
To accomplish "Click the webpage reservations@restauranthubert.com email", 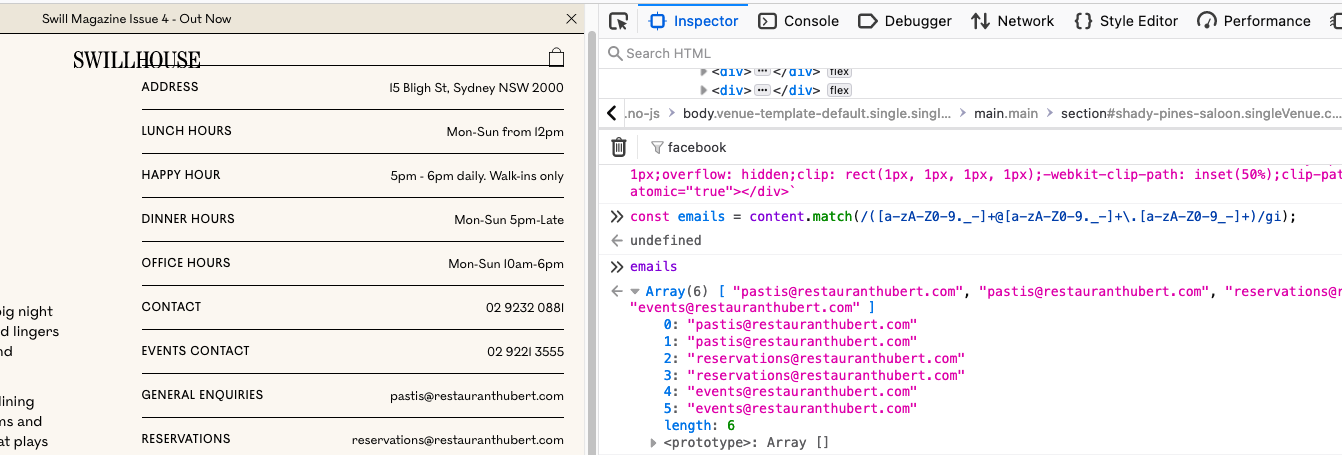I will tap(458, 440).
